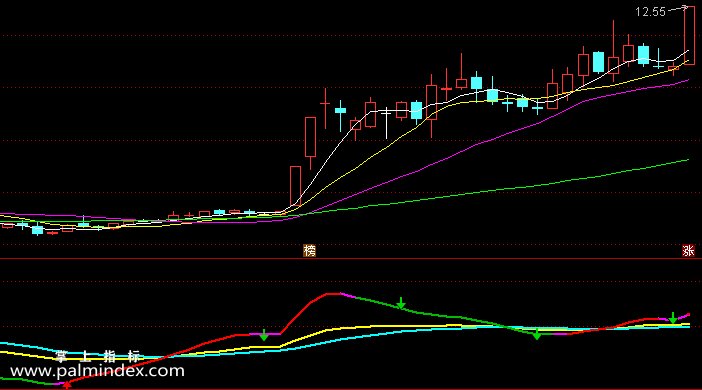Click the white cross-shaped doji candle

point(386,123)
